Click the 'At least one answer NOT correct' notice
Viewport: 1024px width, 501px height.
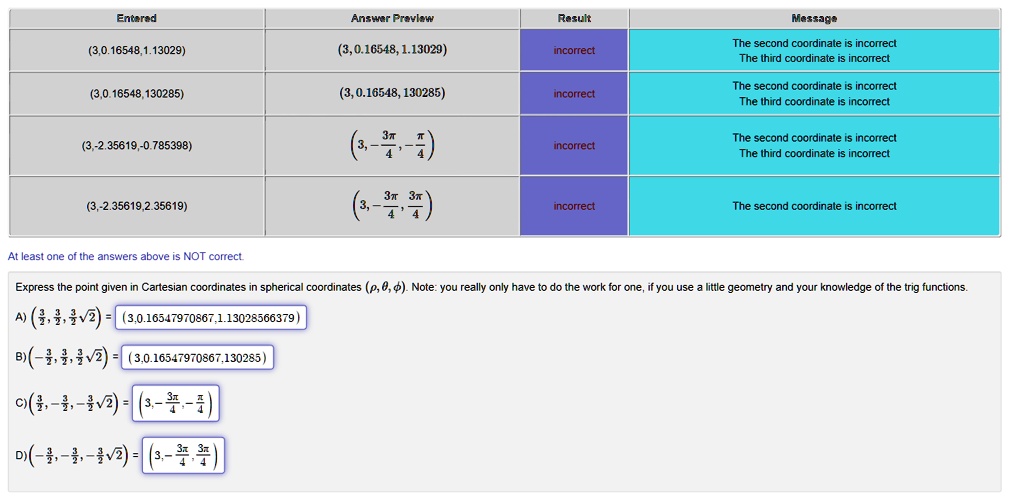(x=125, y=257)
